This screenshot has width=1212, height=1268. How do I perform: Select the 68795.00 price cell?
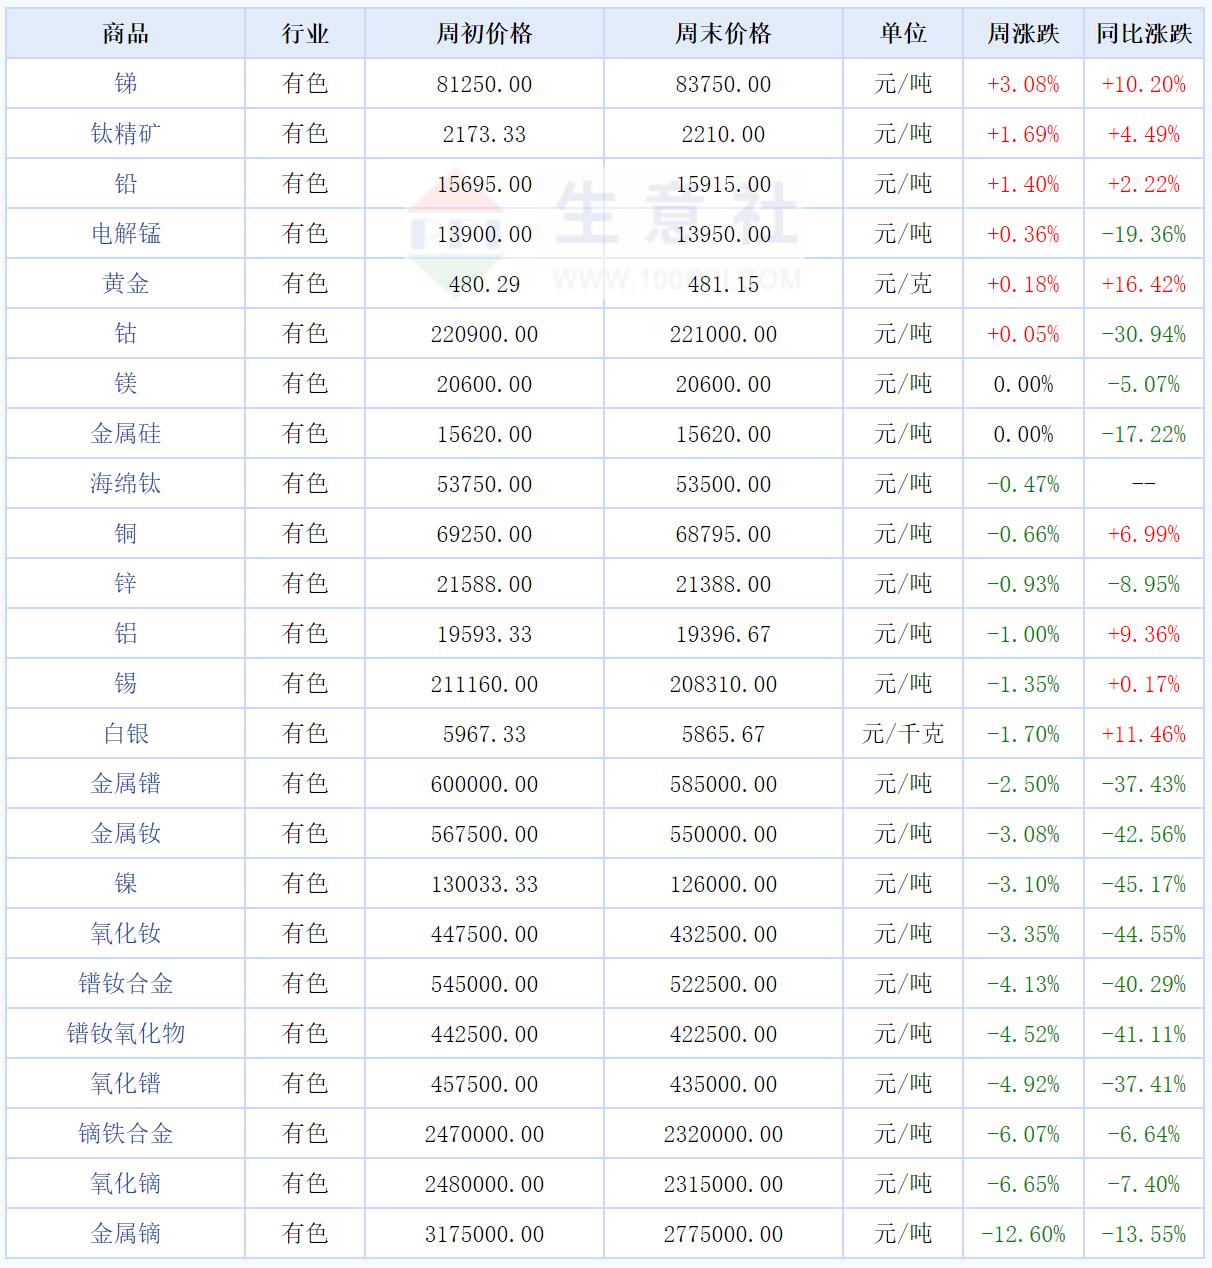(723, 534)
